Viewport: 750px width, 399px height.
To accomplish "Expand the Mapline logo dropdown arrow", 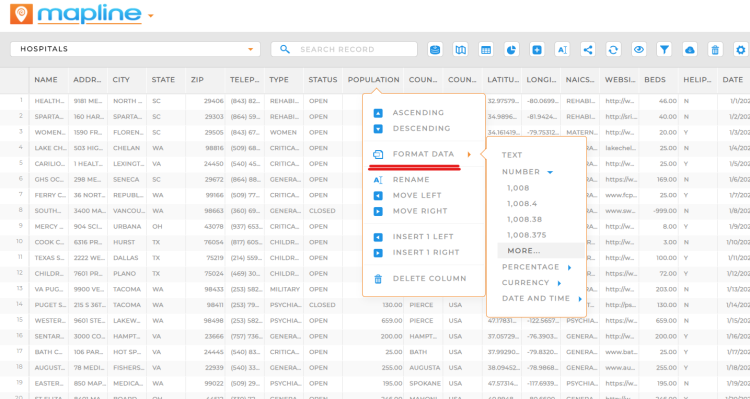I will pos(151,15).
